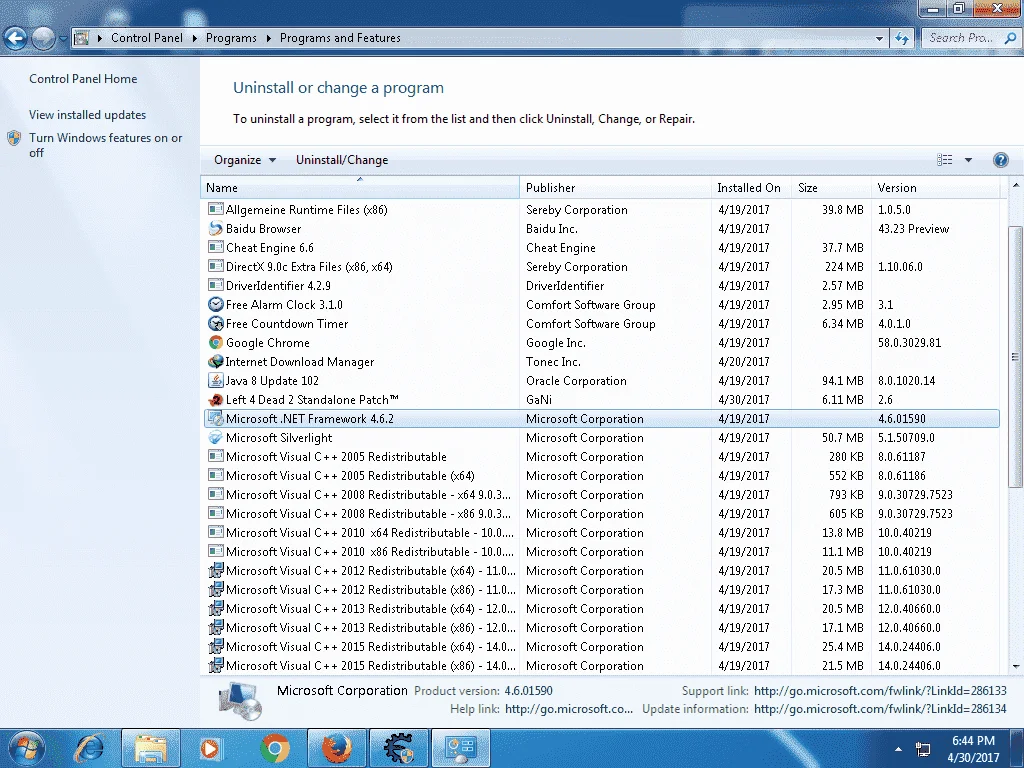Click the Control Panel taskbar button
Viewport: 1024px width, 768px height.
[461, 748]
